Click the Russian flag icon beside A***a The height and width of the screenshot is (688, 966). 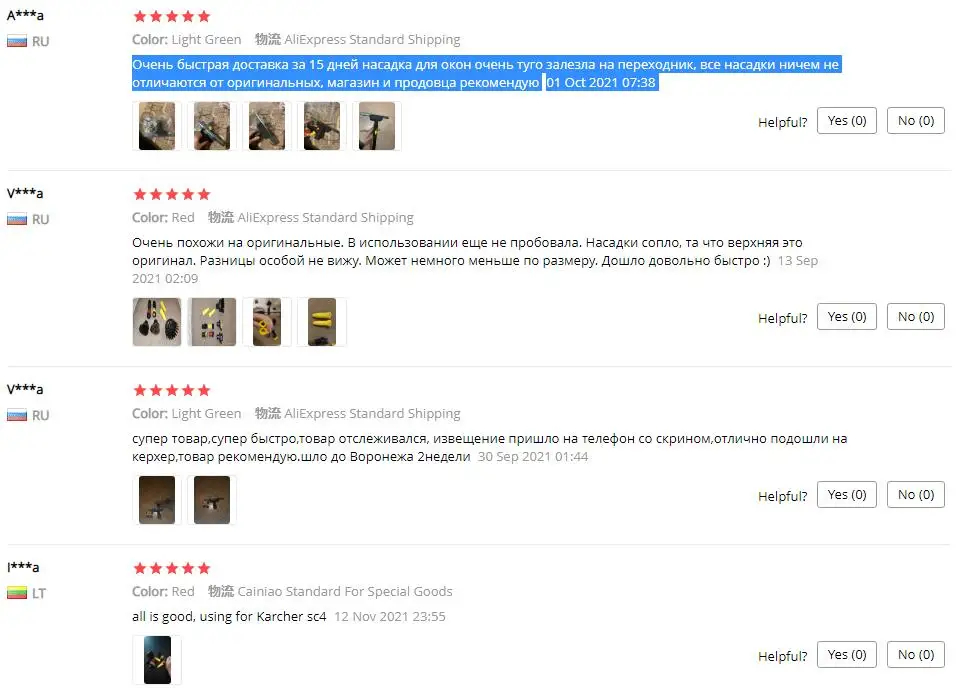tap(17, 41)
